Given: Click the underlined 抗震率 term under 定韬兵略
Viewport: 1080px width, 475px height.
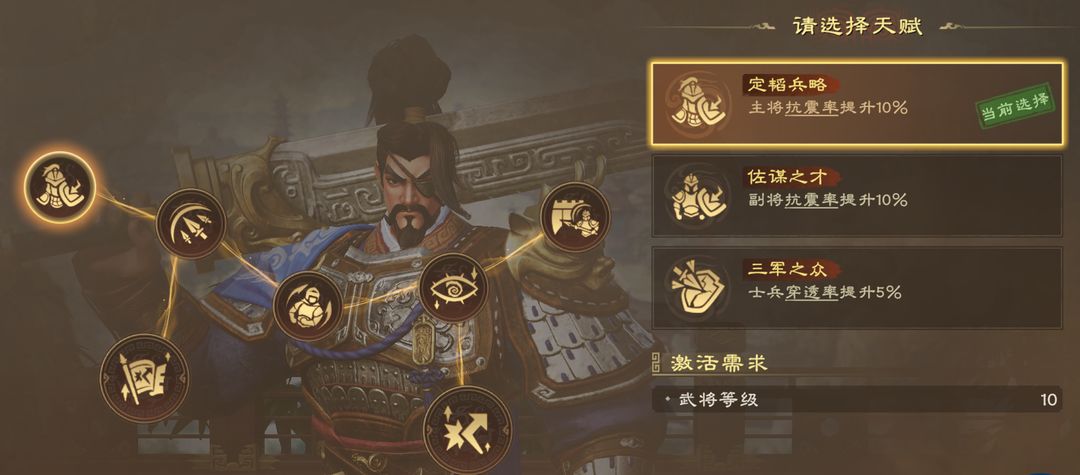Looking at the screenshot, I should click(x=811, y=108).
